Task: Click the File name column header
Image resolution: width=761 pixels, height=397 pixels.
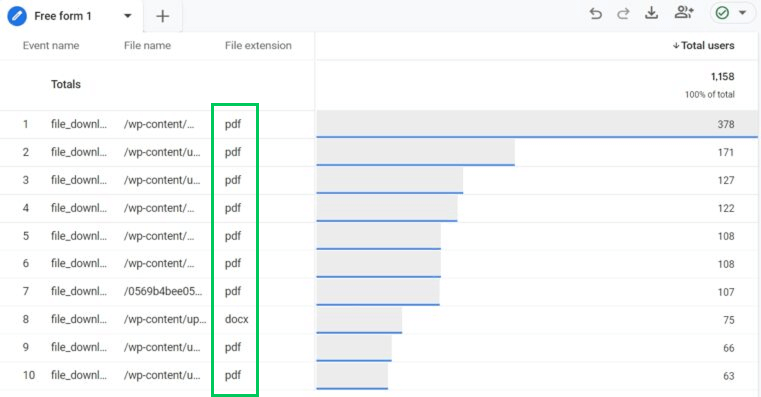Action: [147, 46]
